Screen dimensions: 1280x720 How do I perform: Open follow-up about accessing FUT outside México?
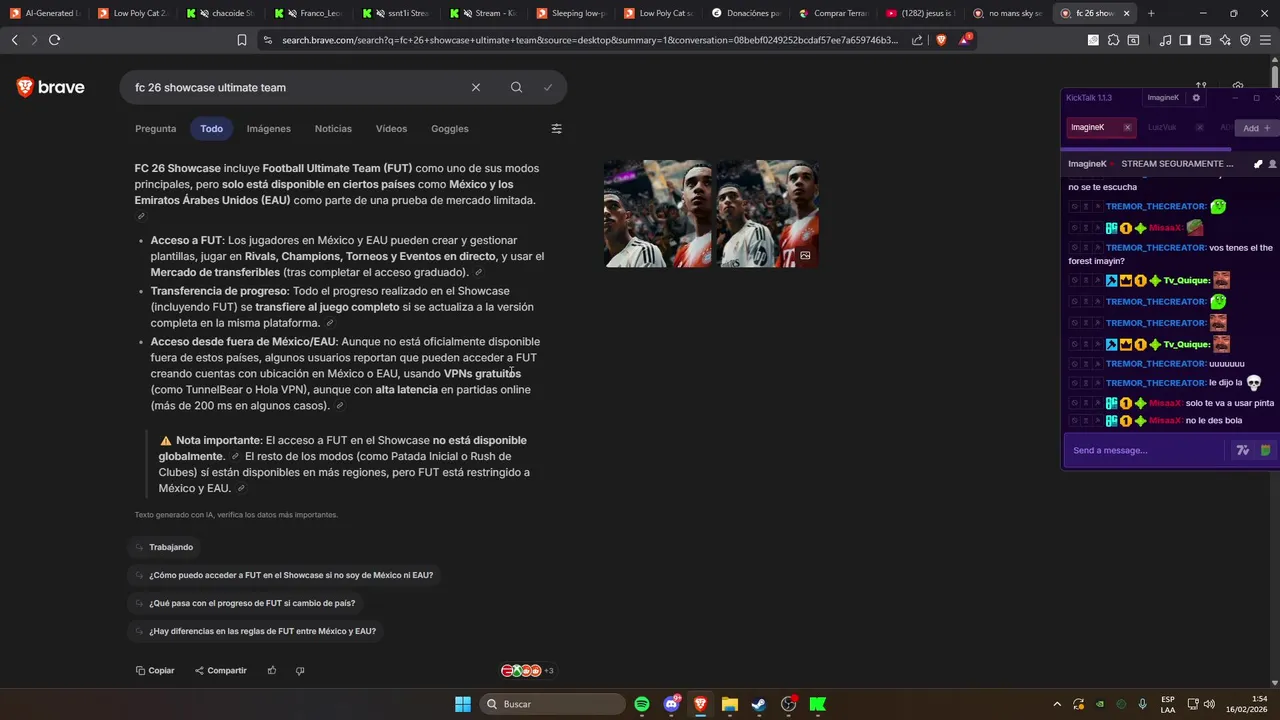click(282, 576)
